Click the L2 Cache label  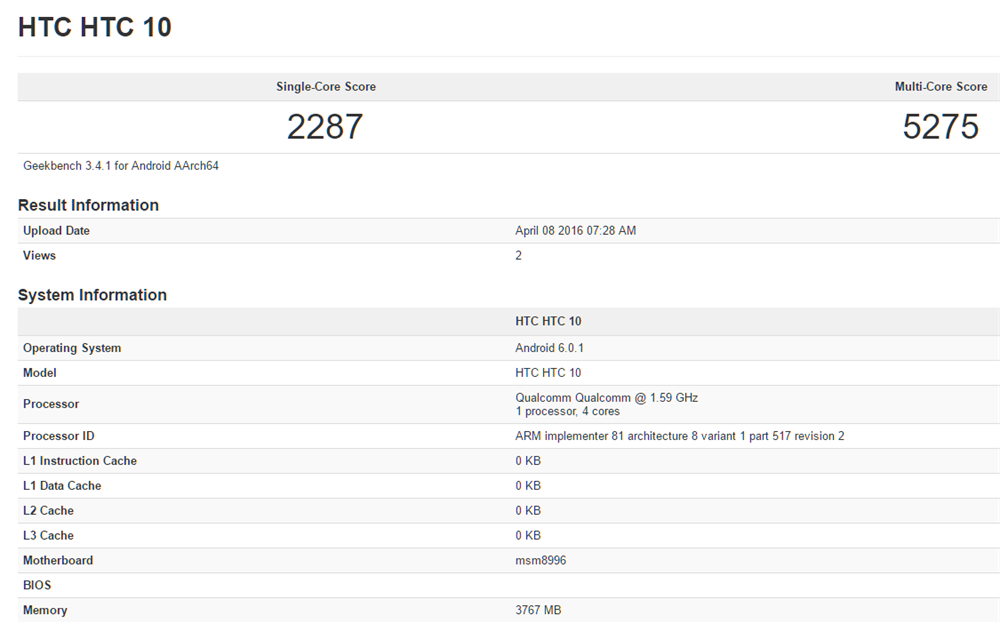click(48, 511)
